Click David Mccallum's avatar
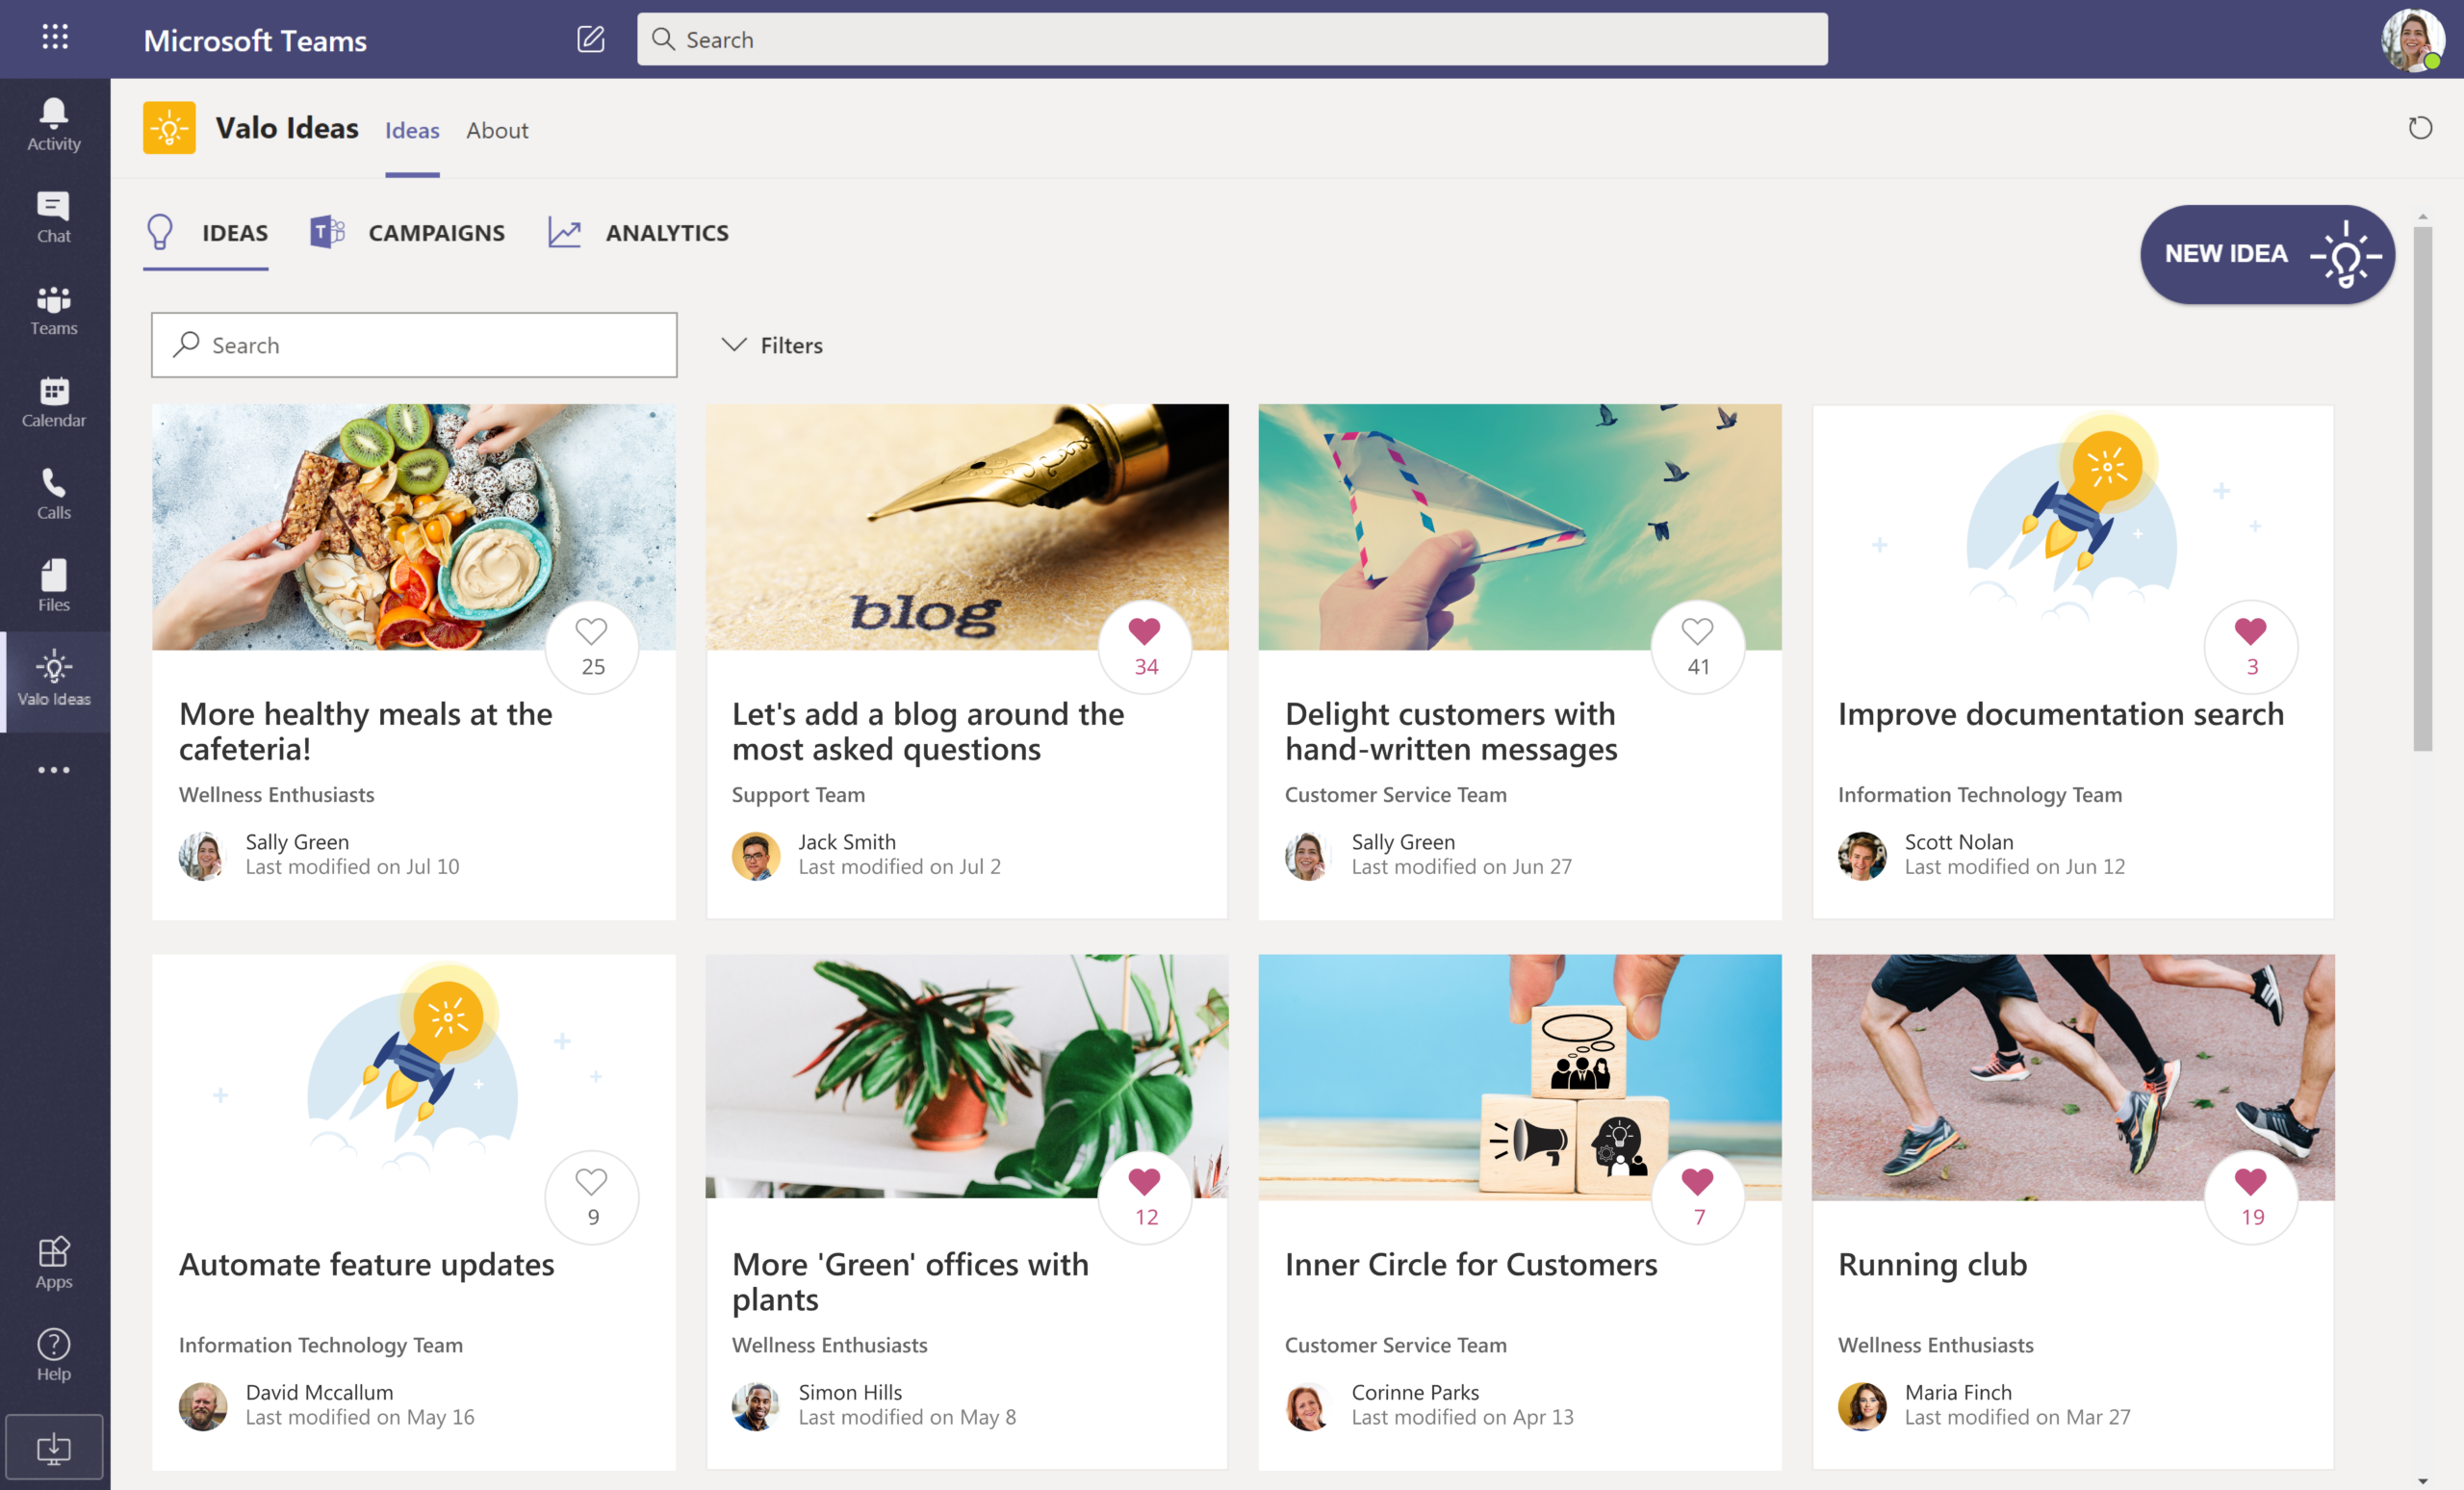The width and height of the screenshot is (2464, 1490). 203,1406
